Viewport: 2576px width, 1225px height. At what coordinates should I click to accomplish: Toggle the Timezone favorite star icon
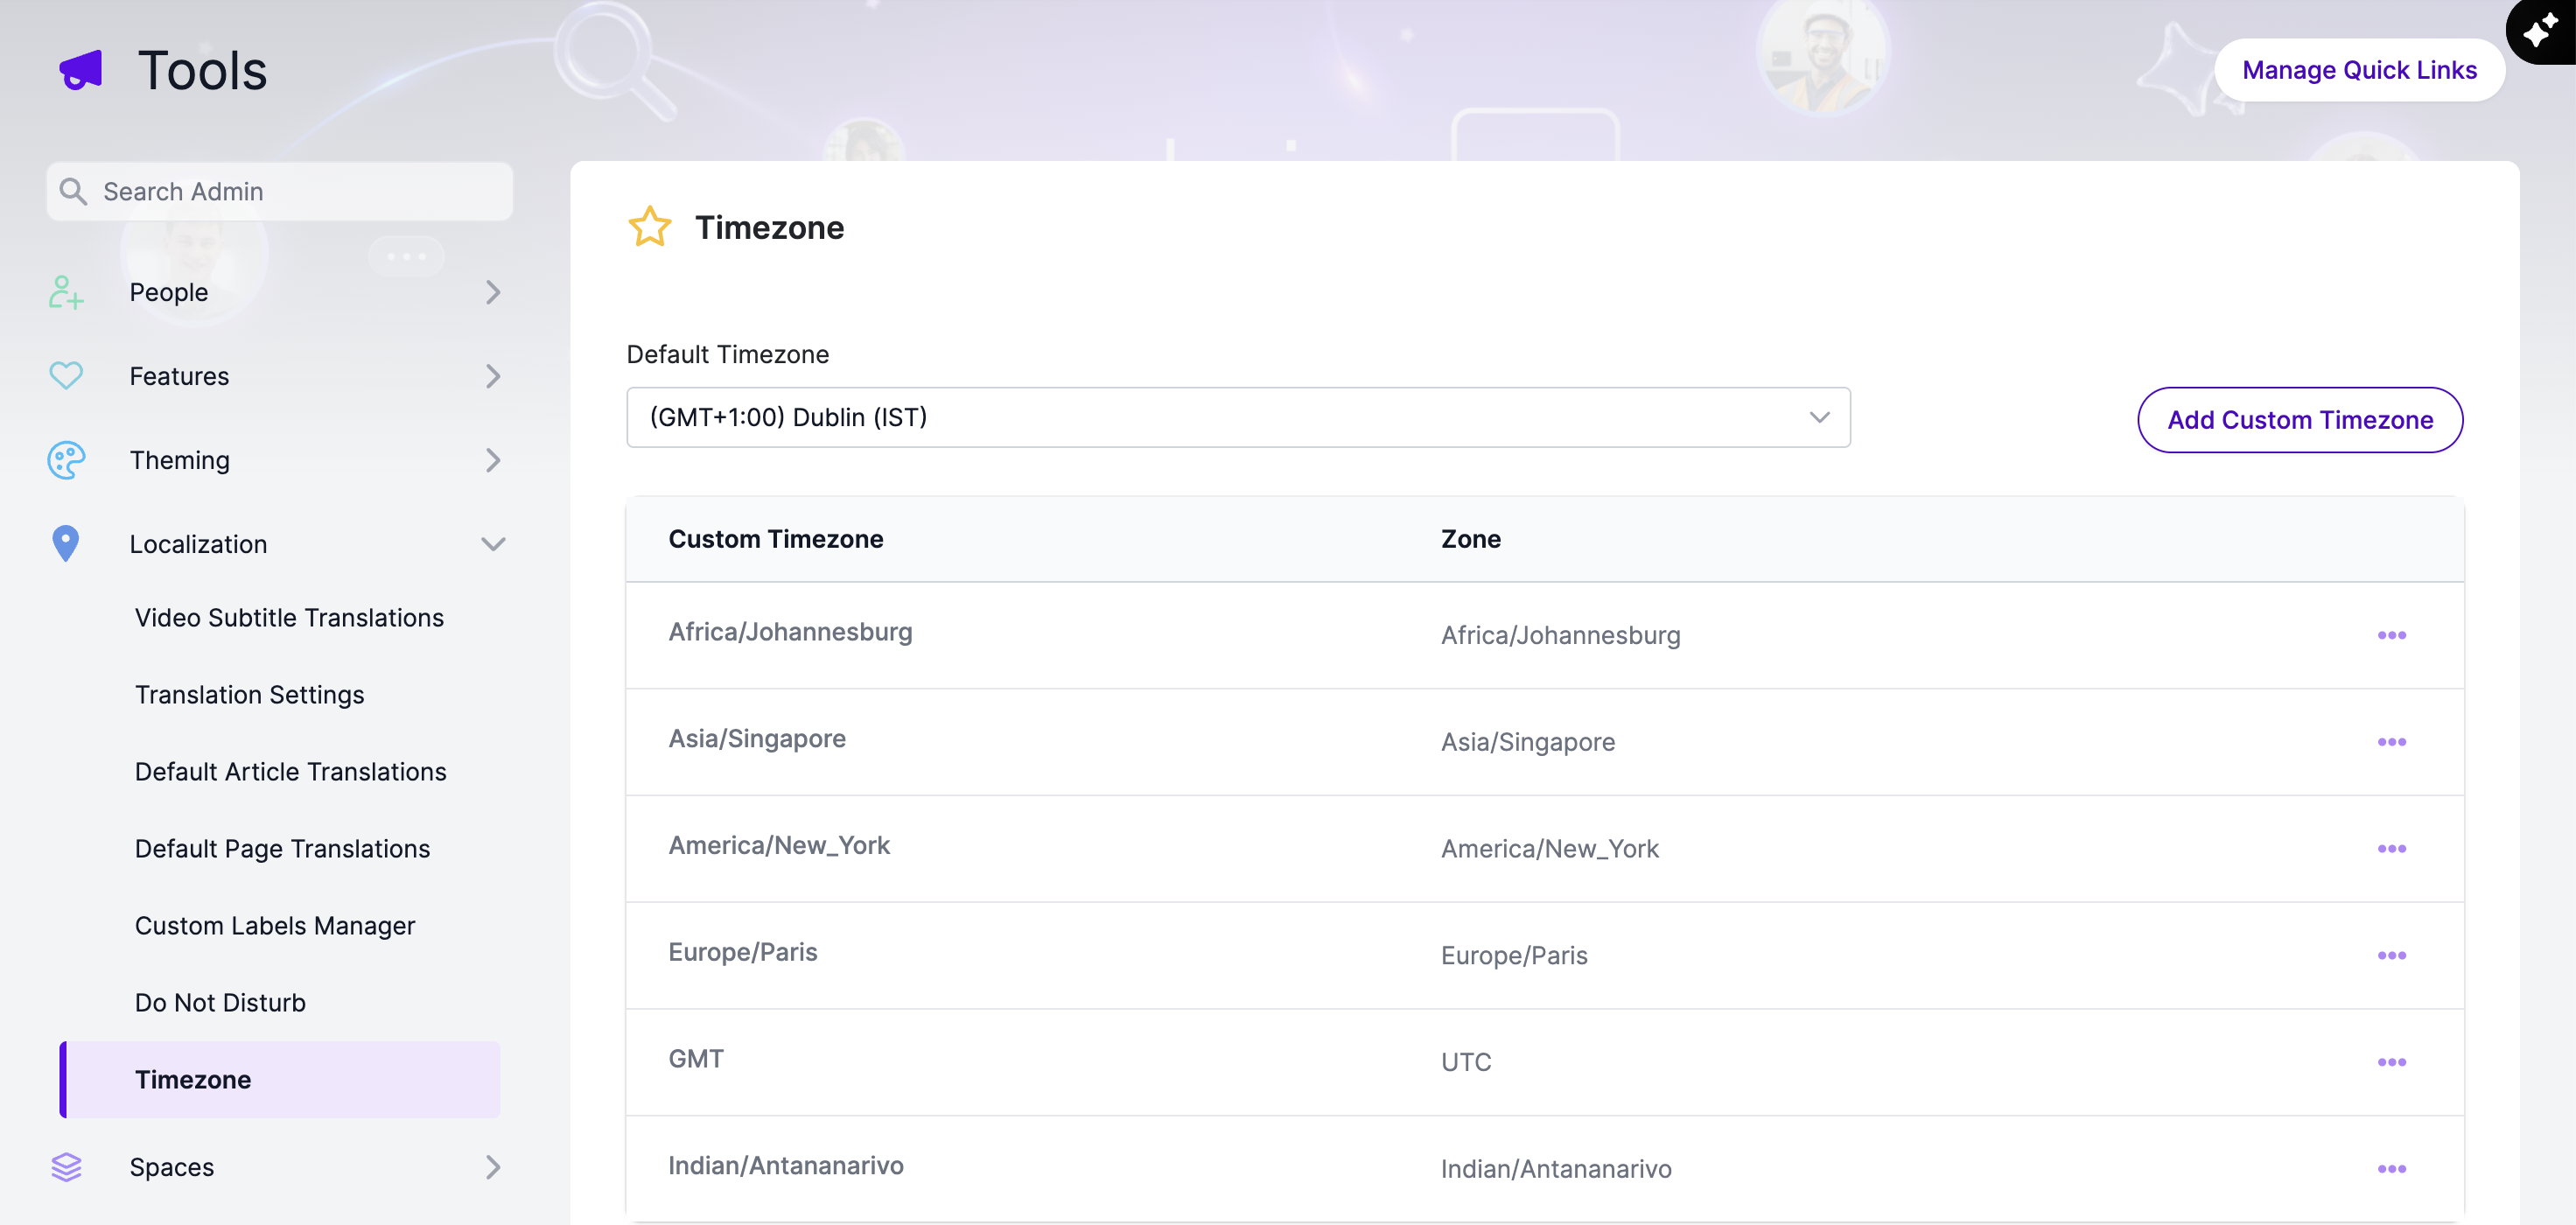tap(650, 227)
